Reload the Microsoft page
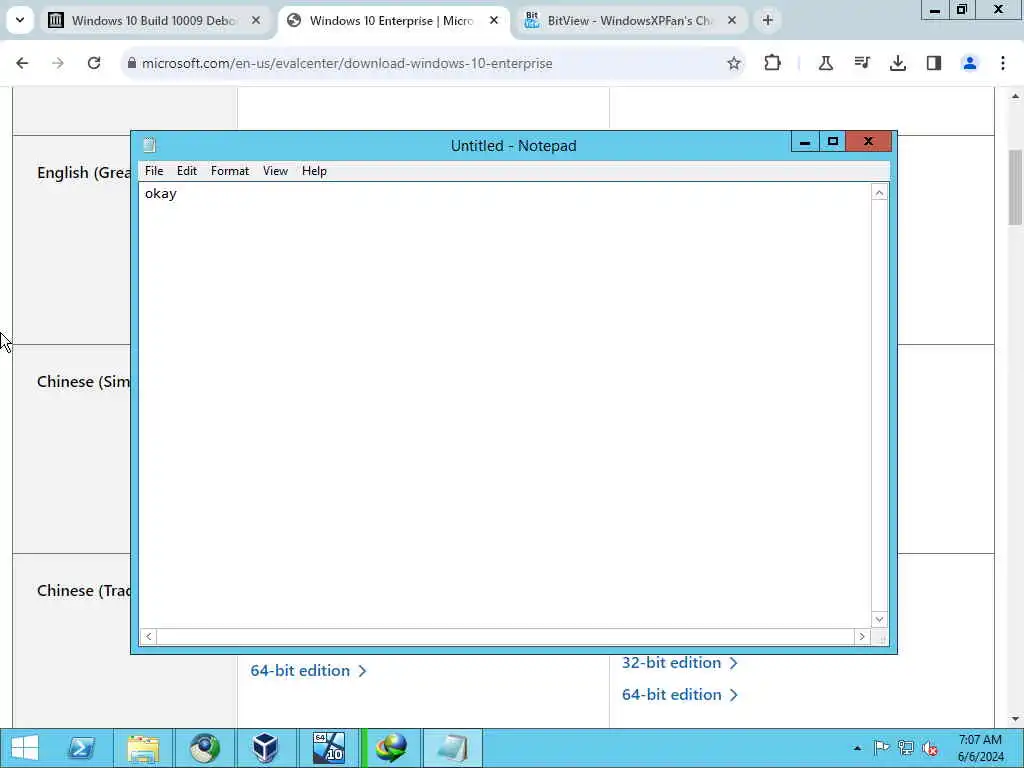1024x768 pixels. click(x=94, y=63)
